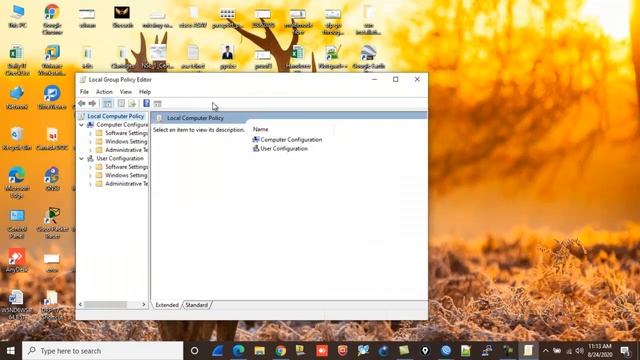Select the This PC desktop icon
Image resolution: width=640 pixels, height=360 pixels.
pos(17,16)
